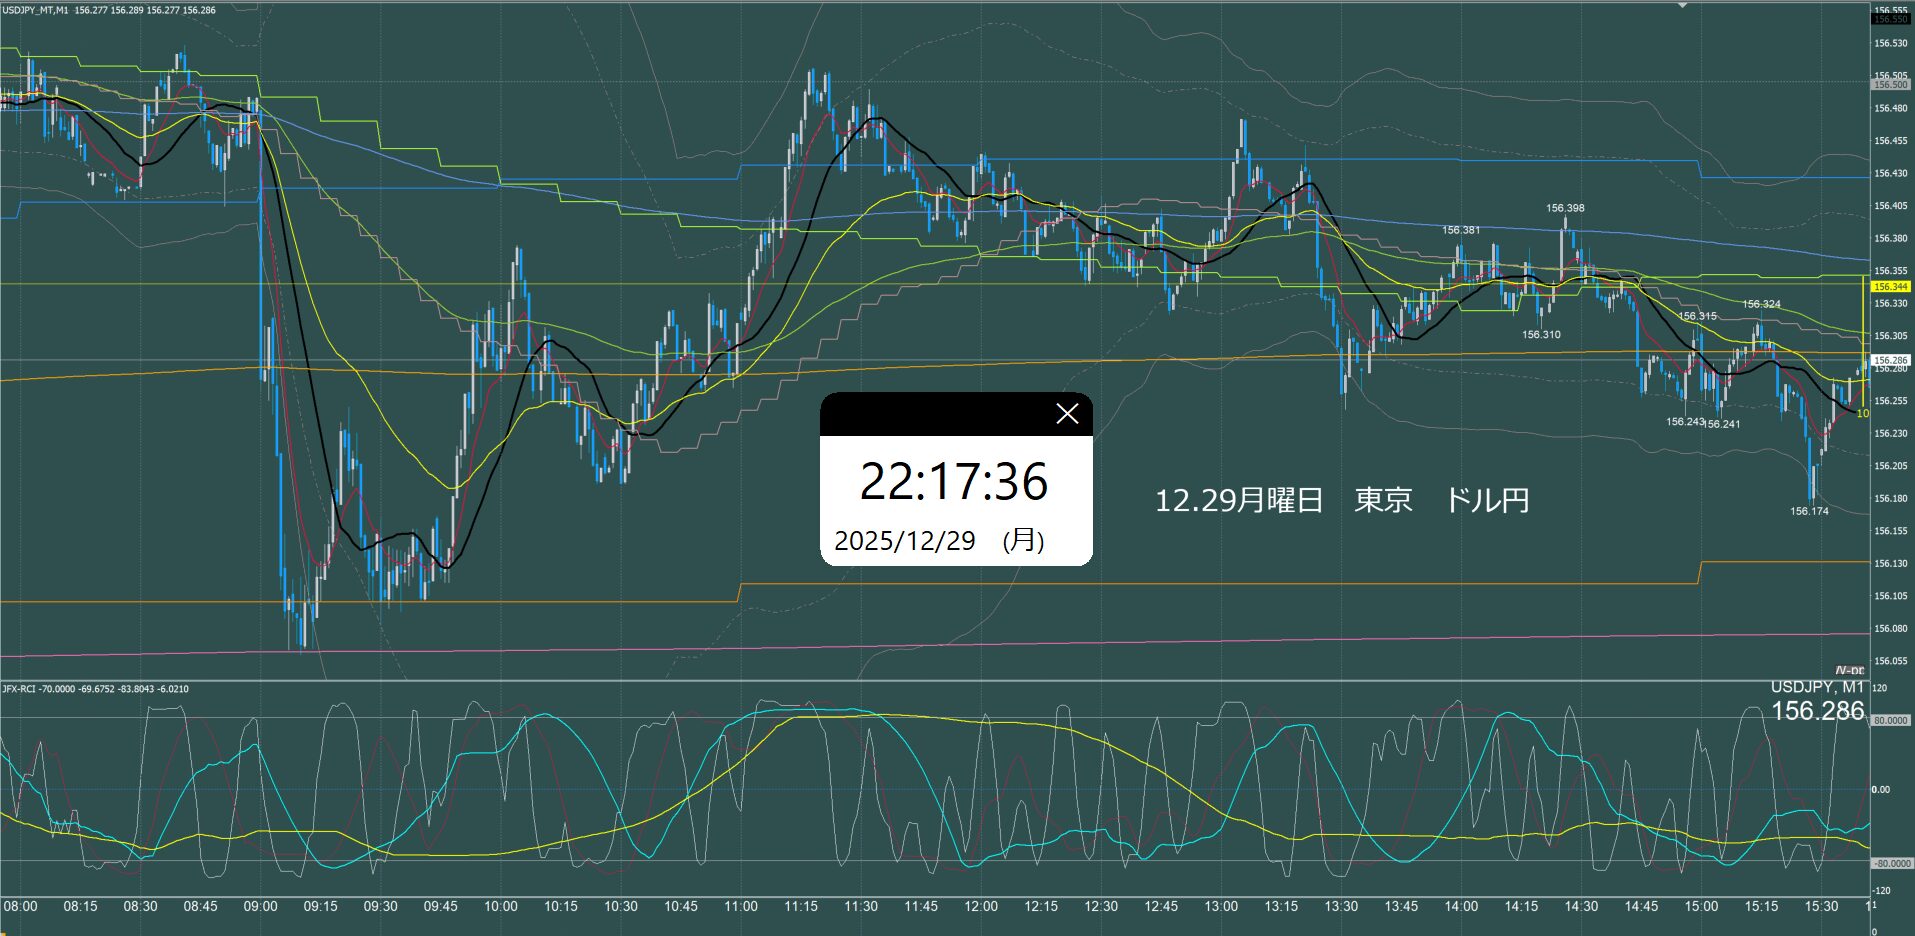
Task: Click the yellow 156.344 price level tag
Action: (1890, 287)
